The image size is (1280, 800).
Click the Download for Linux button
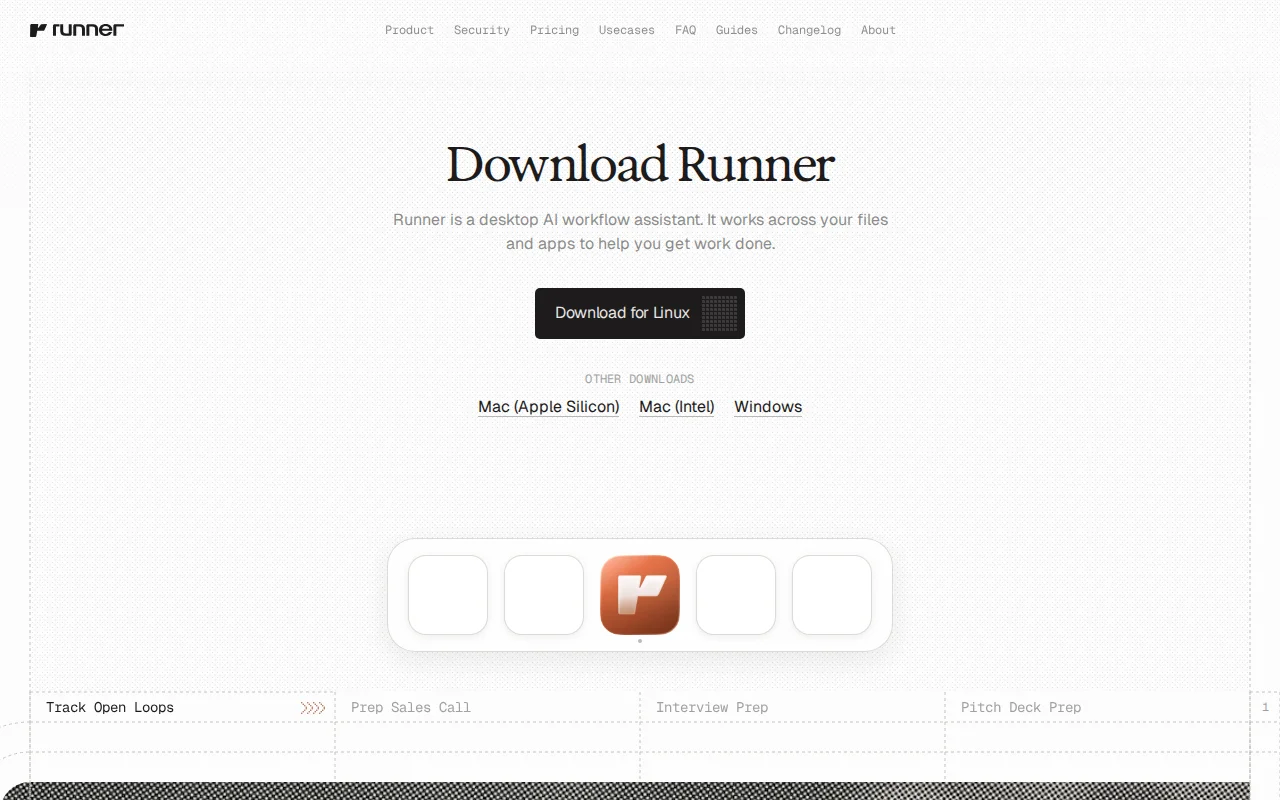pyautogui.click(x=640, y=313)
